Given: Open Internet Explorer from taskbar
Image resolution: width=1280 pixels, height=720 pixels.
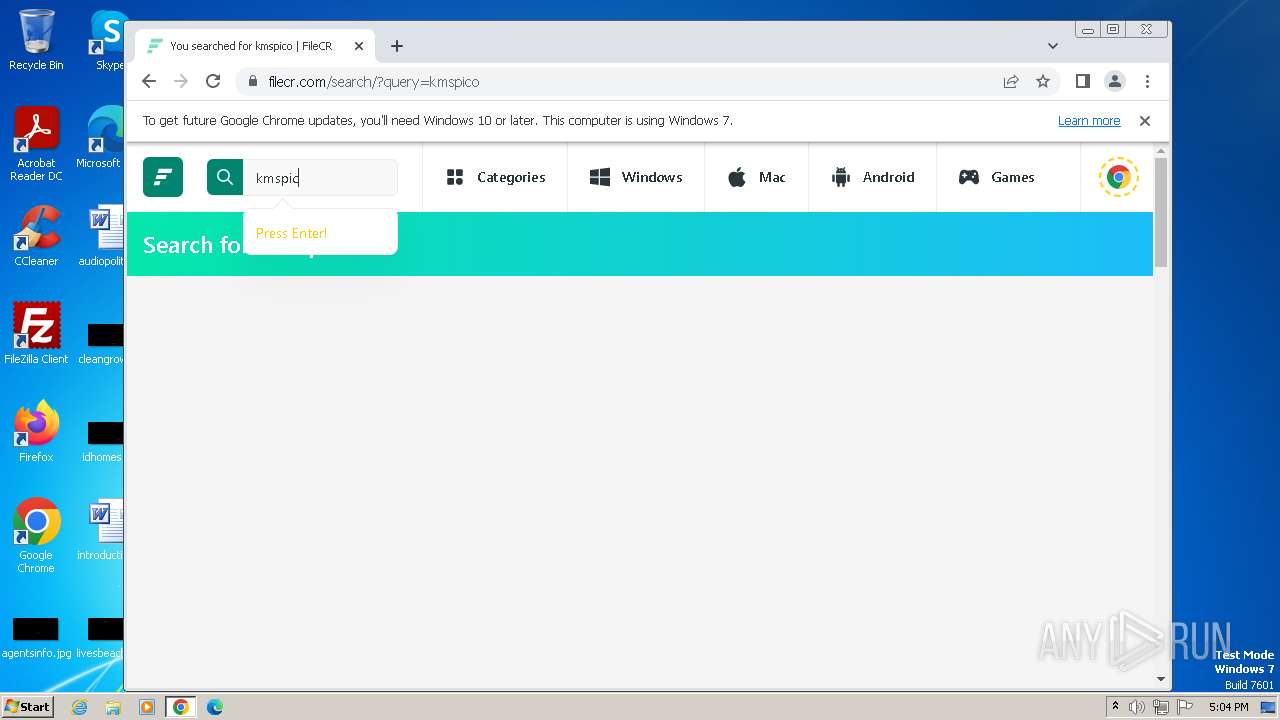Looking at the screenshot, I should point(79,707).
